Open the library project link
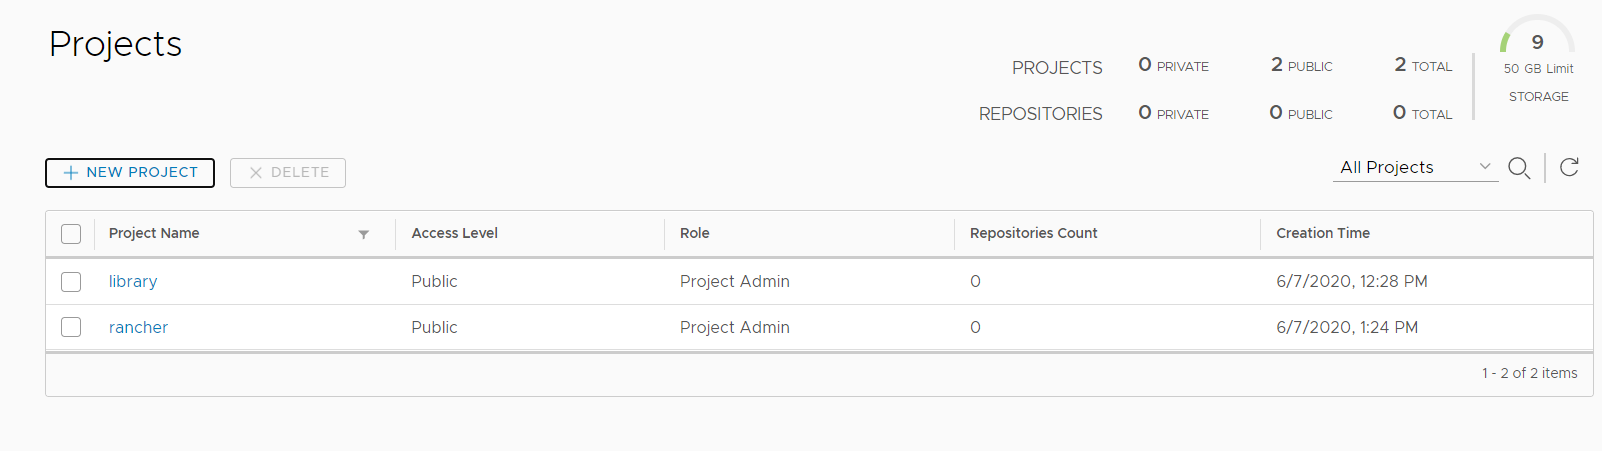Image resolution: width=1602 pixels, height=451 pixels. [133, 281]
